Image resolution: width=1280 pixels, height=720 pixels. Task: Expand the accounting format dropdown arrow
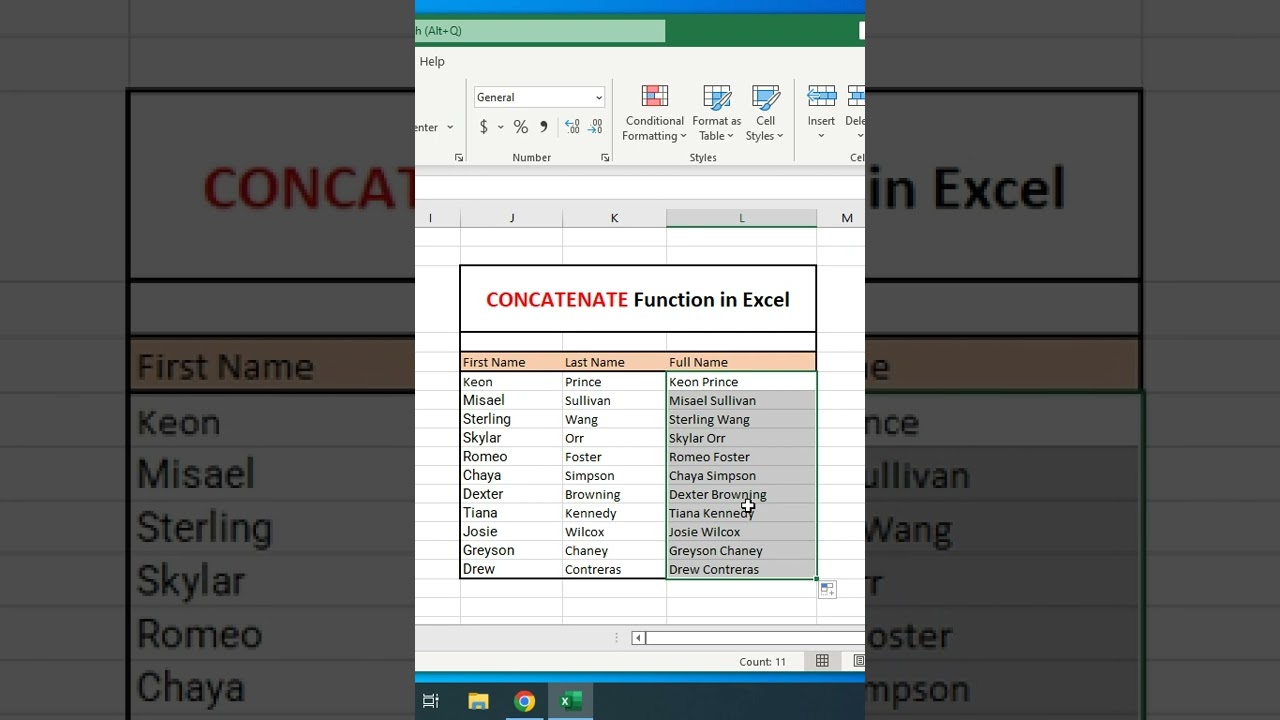500,127
